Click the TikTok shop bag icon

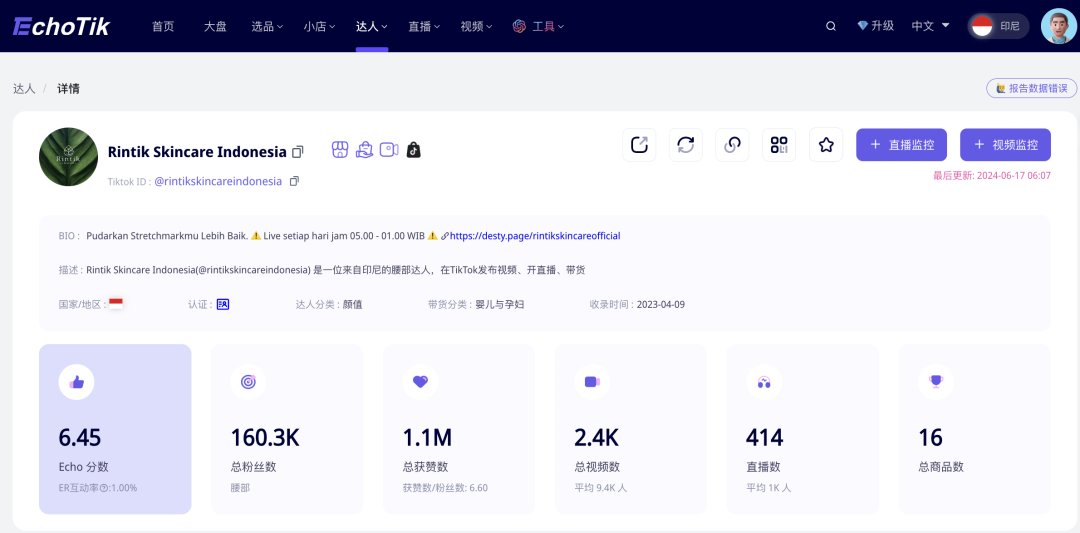414,150
